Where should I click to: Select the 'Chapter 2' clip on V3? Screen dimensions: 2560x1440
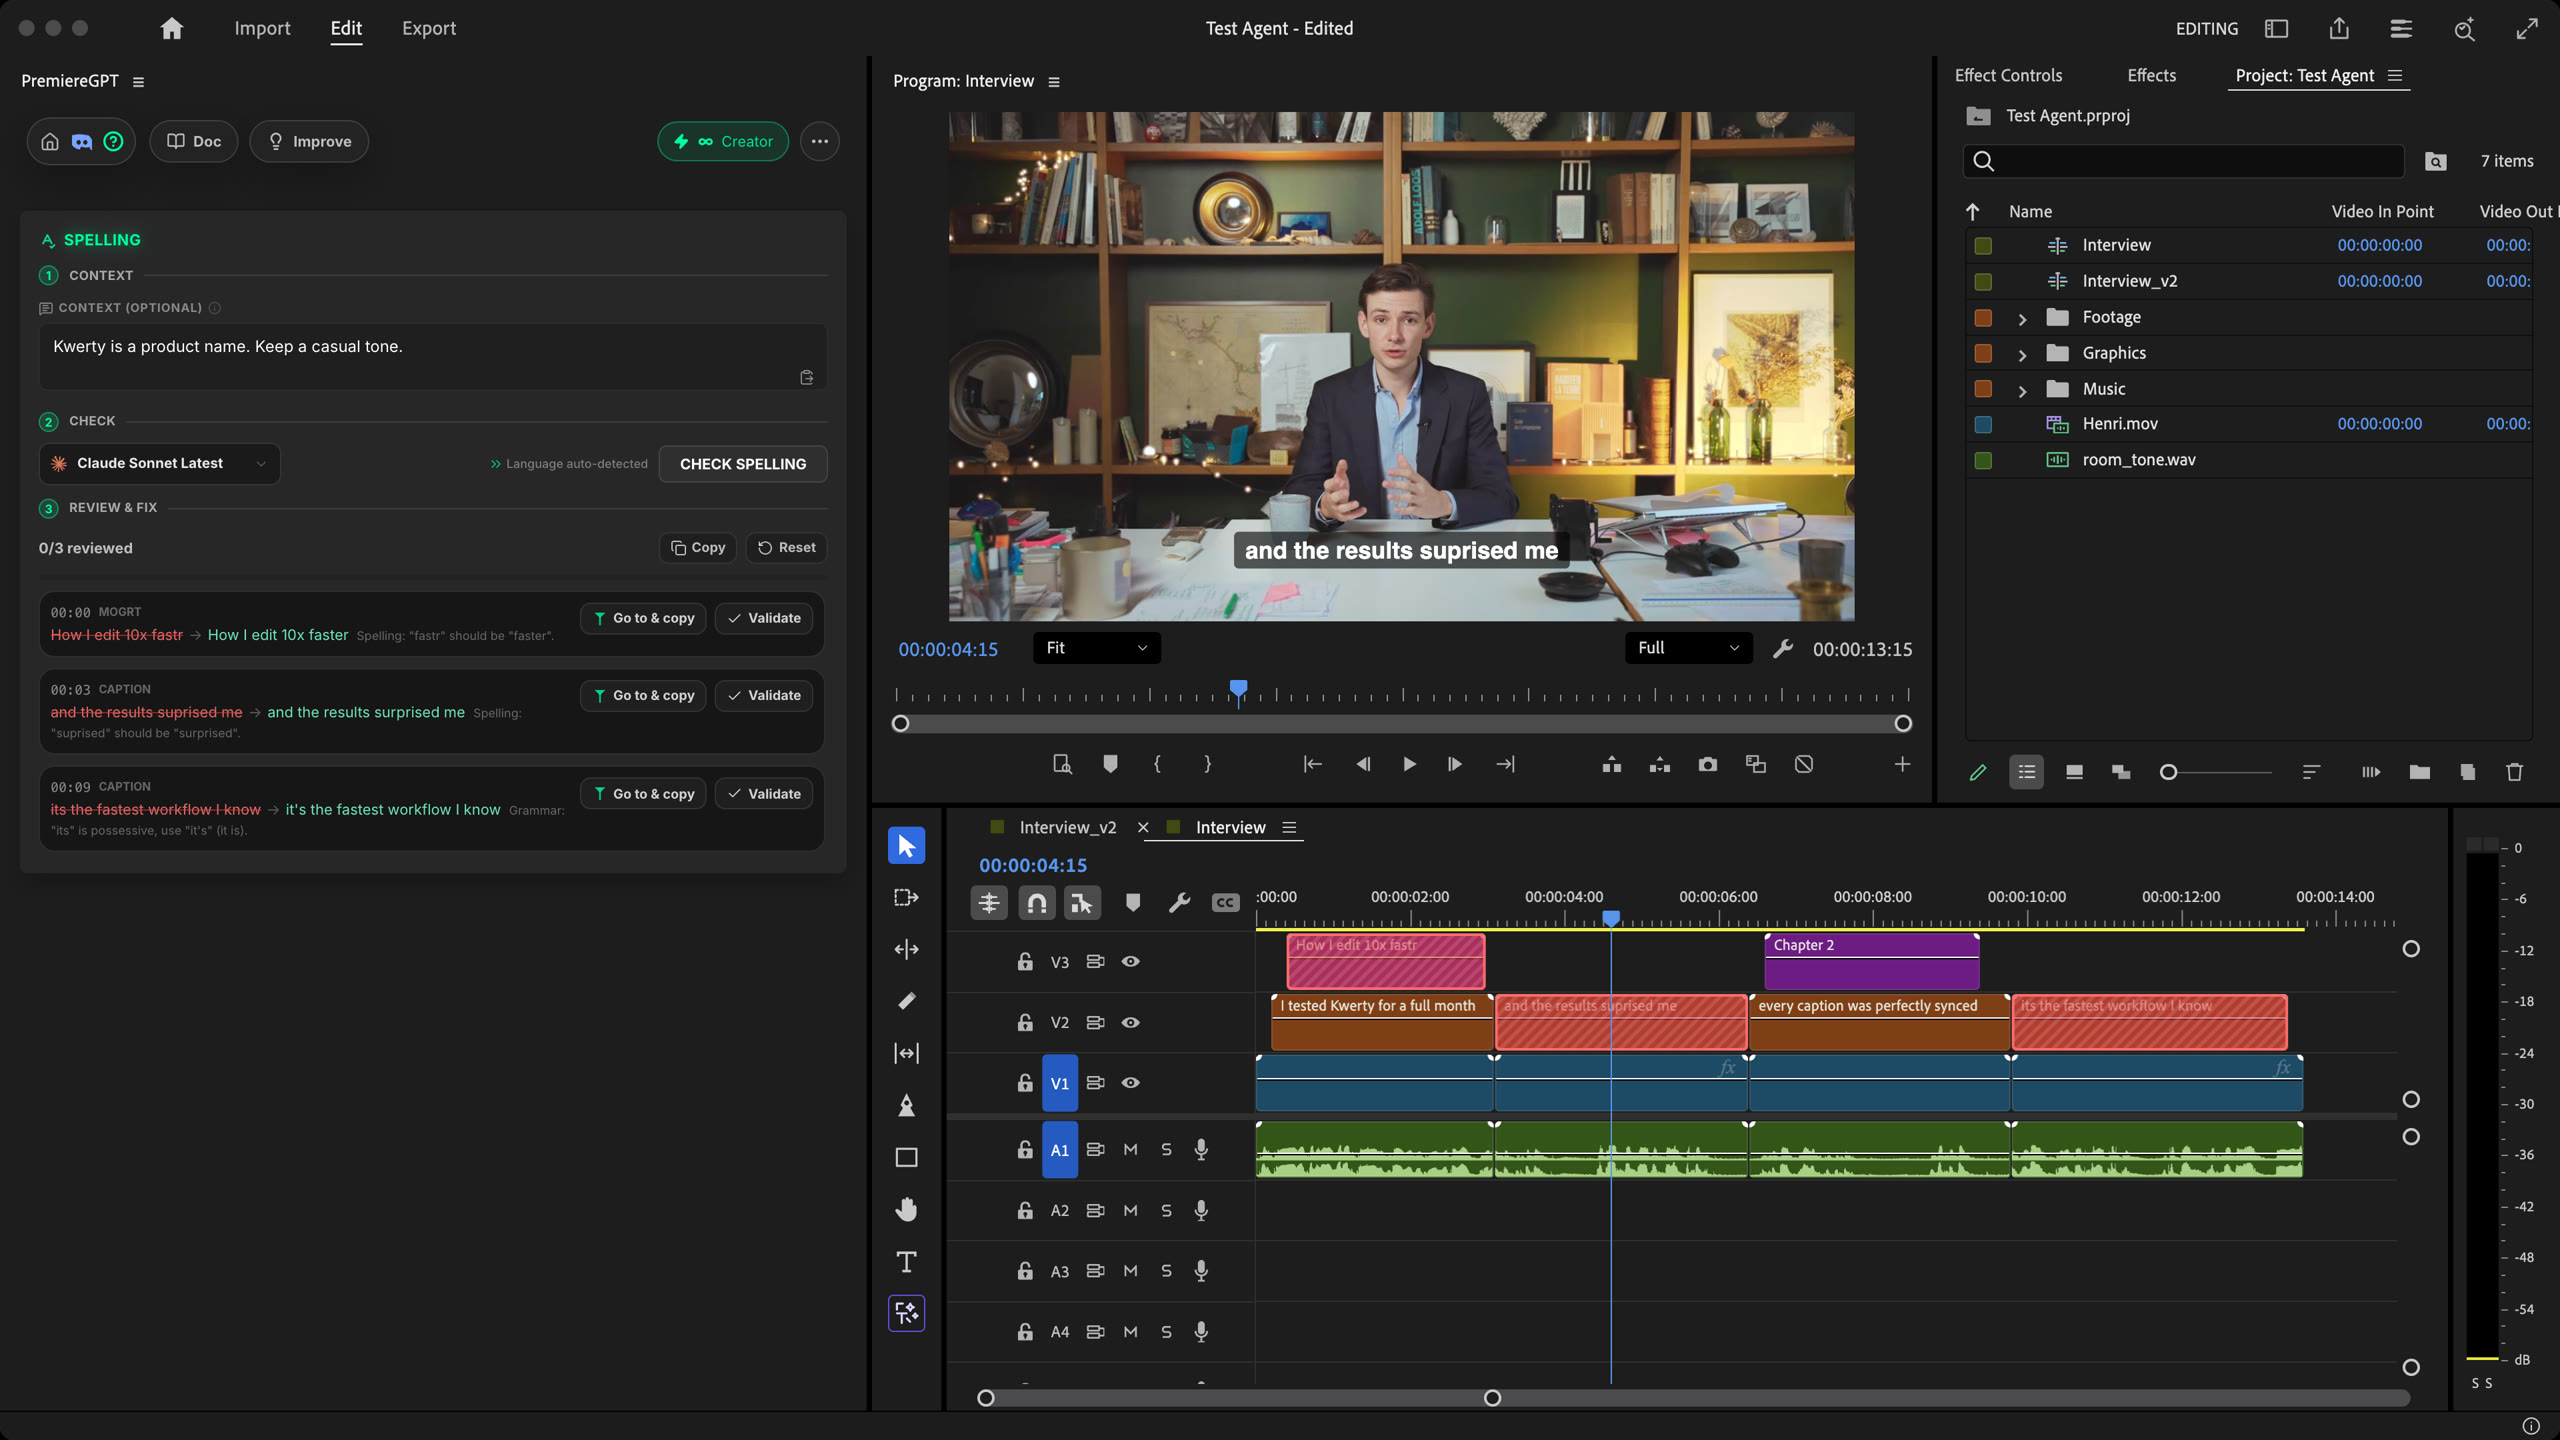[1871, 961]
